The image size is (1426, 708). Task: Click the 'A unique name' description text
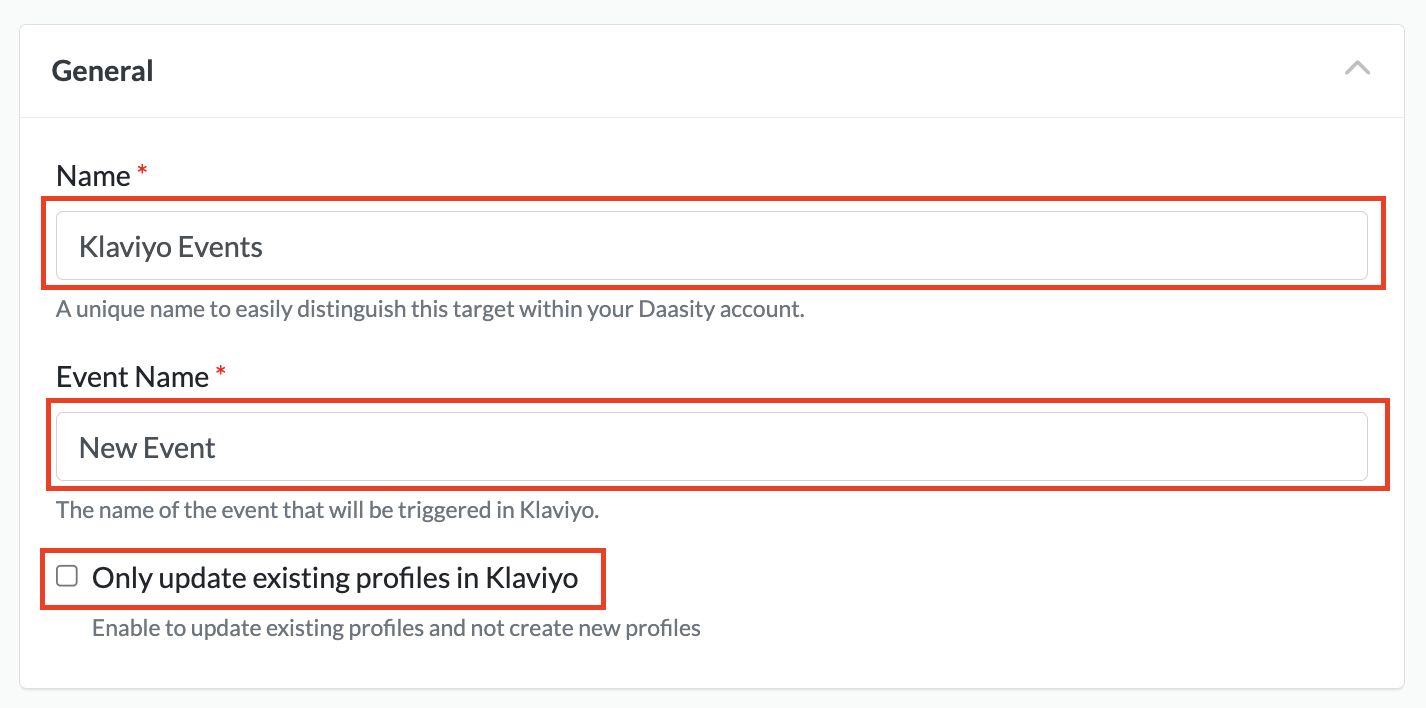430,309
